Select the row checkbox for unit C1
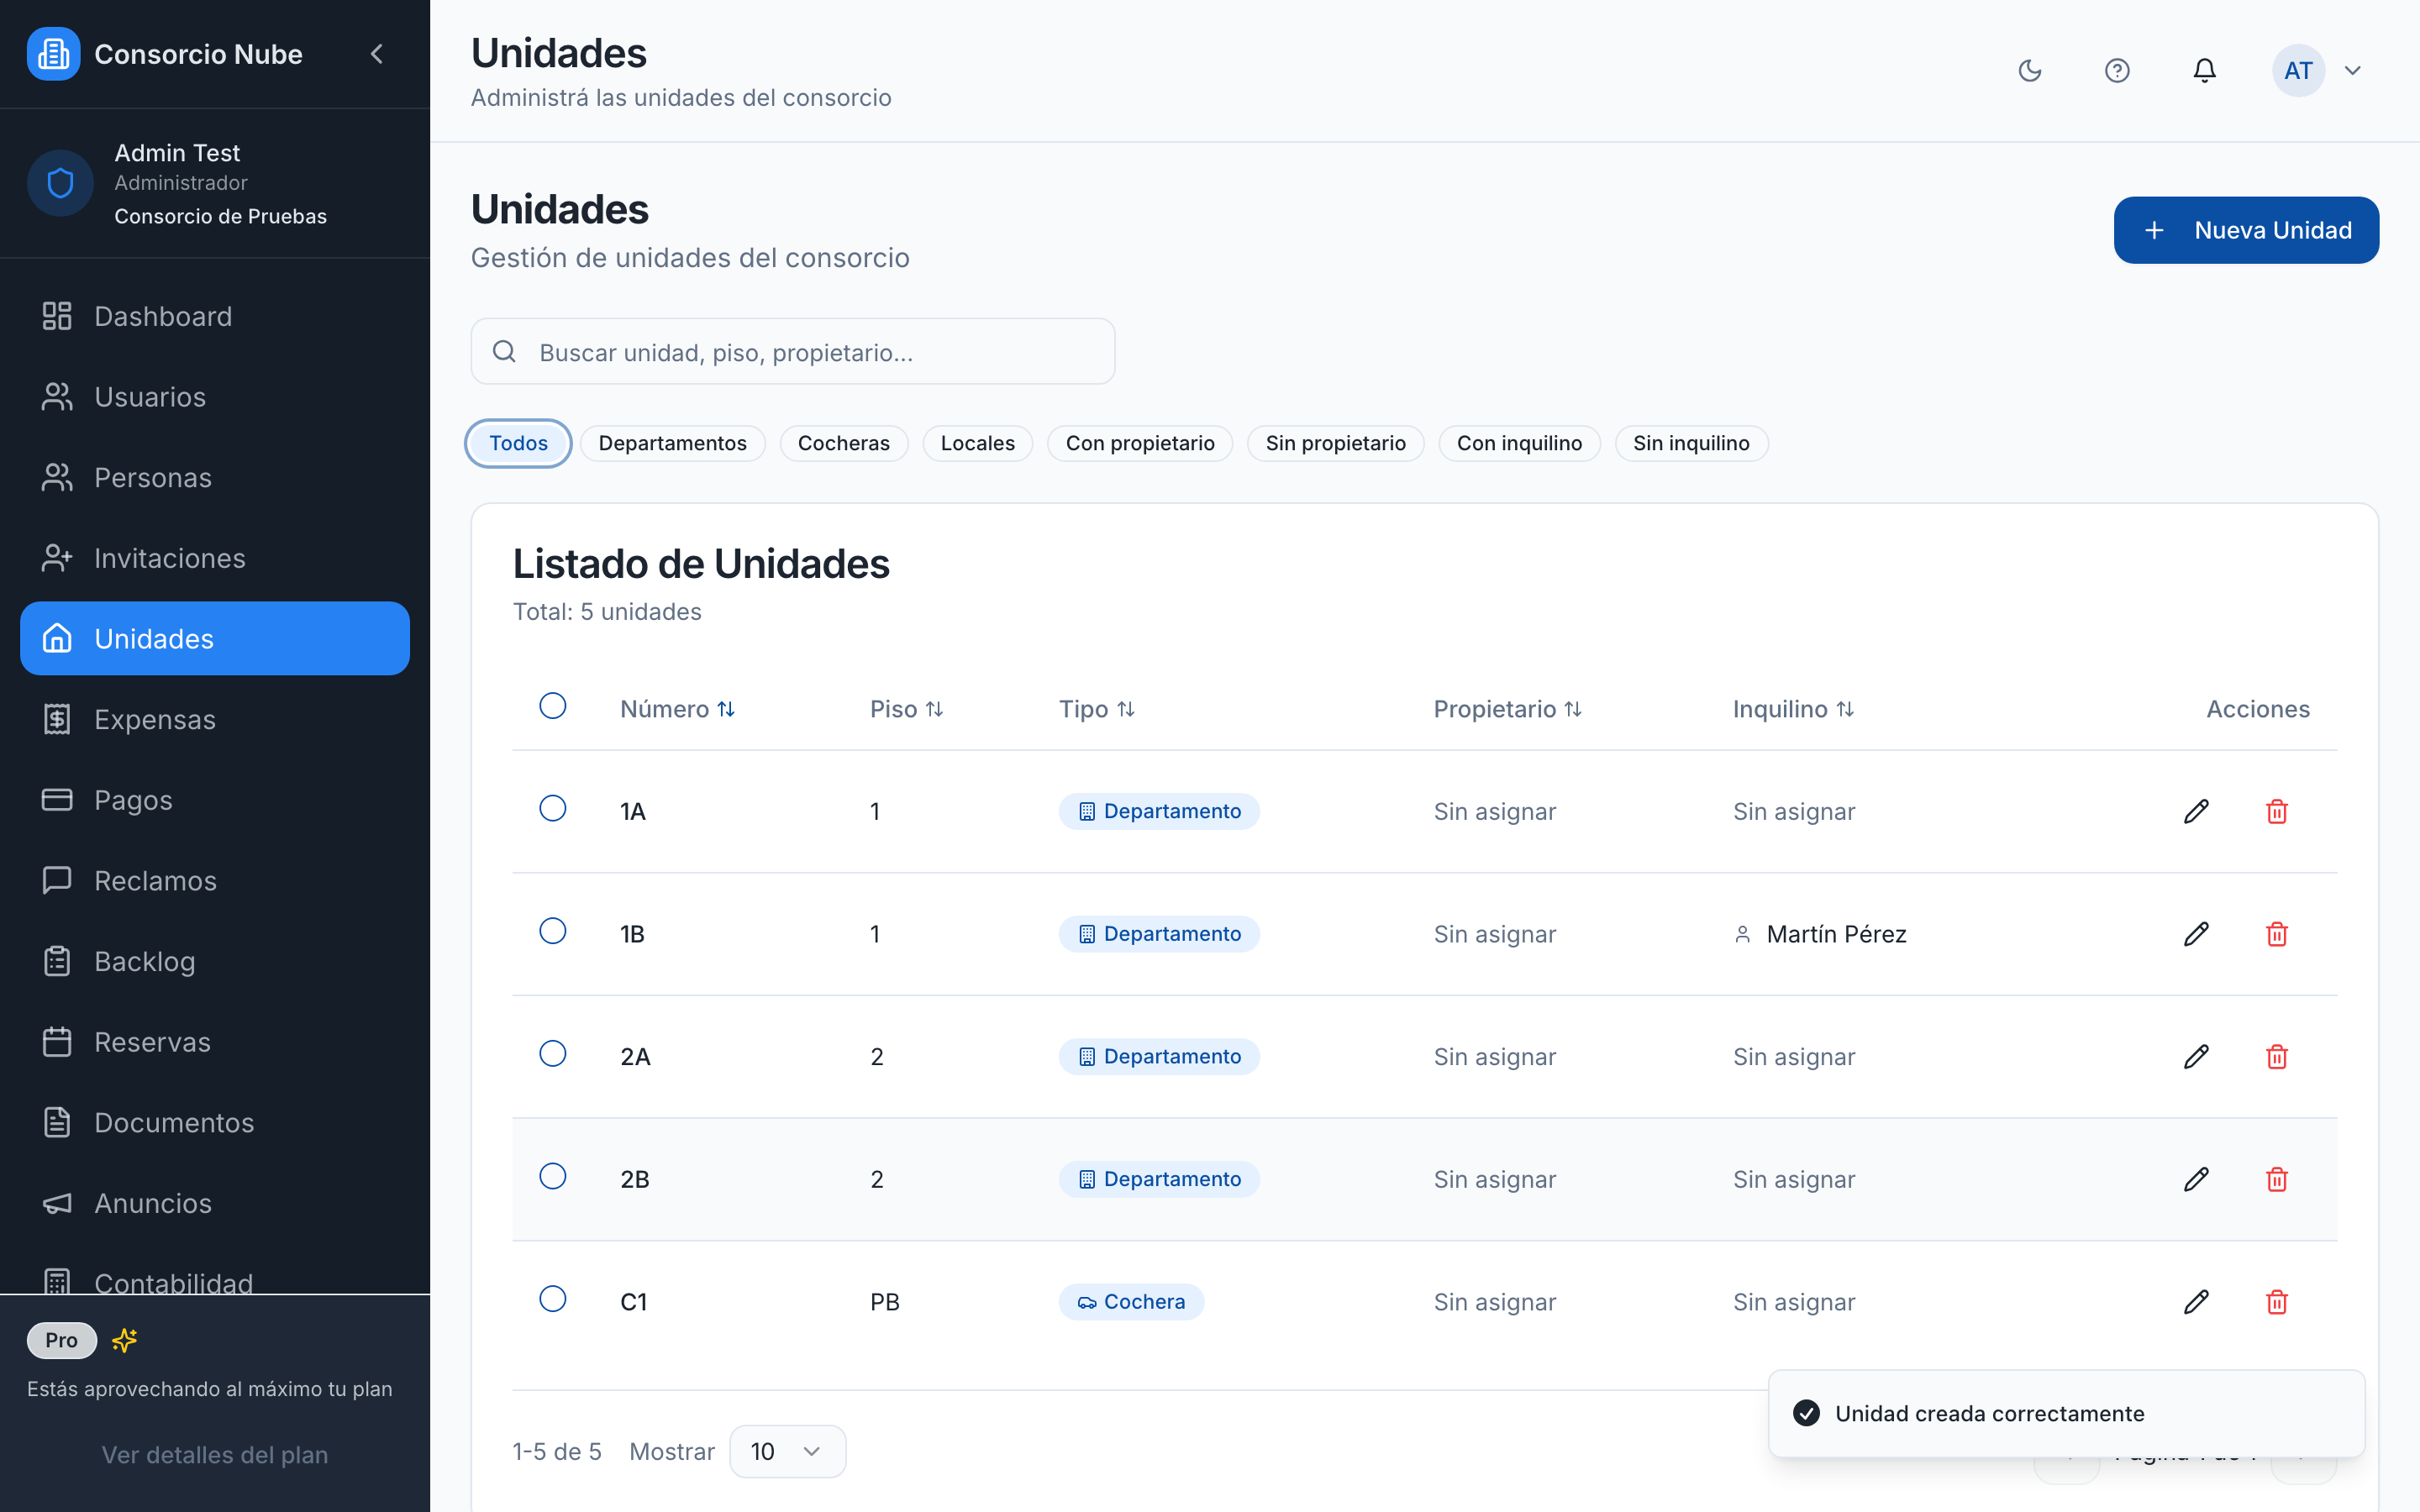 coord(553,1299)
